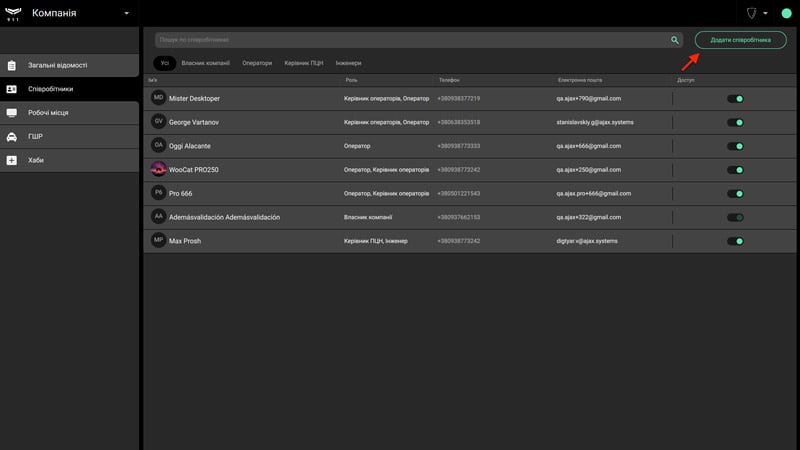Screen dimensions: 800x450
Task: Click the Власник компанії role in Ademásvalidación row
Action: pyautogui.click(x=368, y=217)
